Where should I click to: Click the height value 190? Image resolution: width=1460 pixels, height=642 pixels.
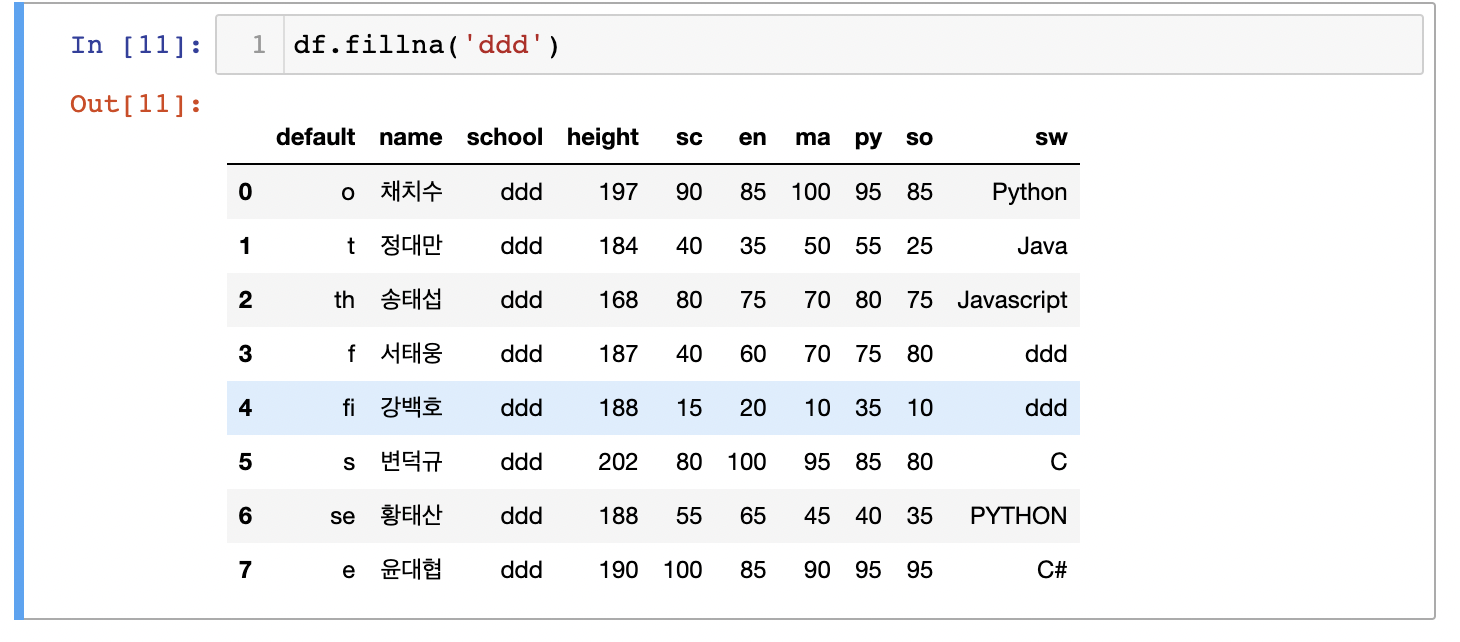tap(619, 570)
